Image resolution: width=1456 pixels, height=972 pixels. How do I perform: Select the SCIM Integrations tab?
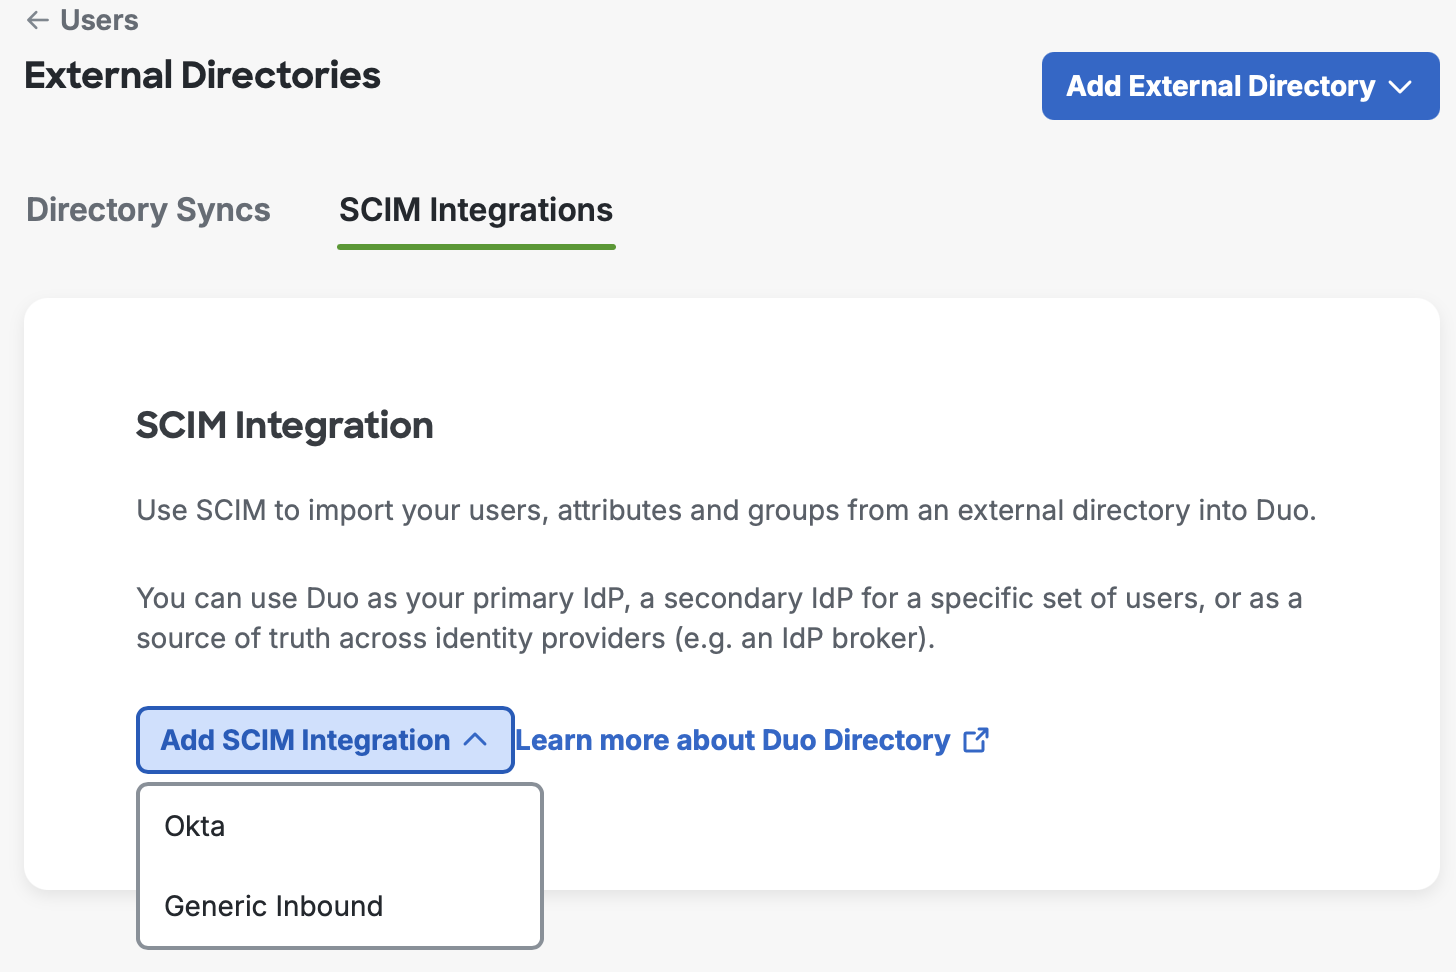coord(476,210)
